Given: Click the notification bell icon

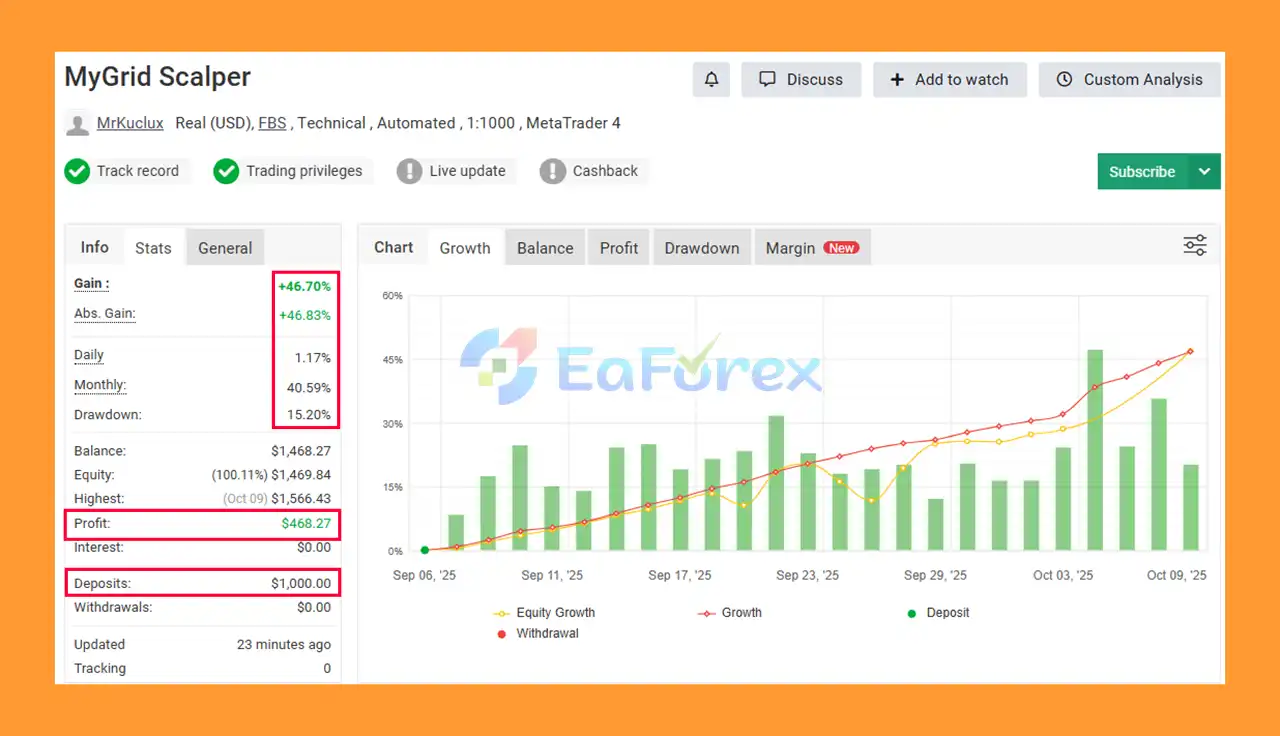Looking at the screenshot, I should tap(711, 80).
